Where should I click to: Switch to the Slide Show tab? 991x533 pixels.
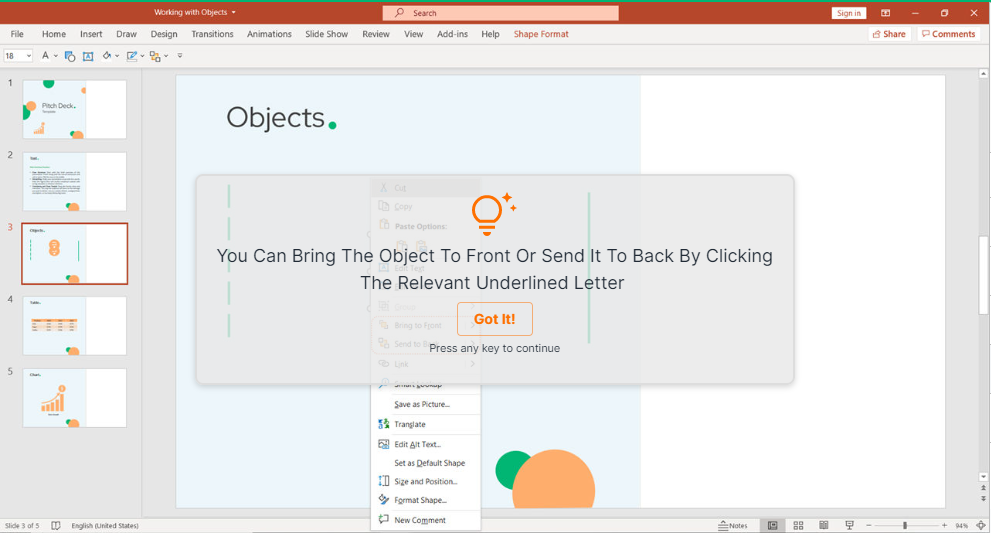click(326, 34)
